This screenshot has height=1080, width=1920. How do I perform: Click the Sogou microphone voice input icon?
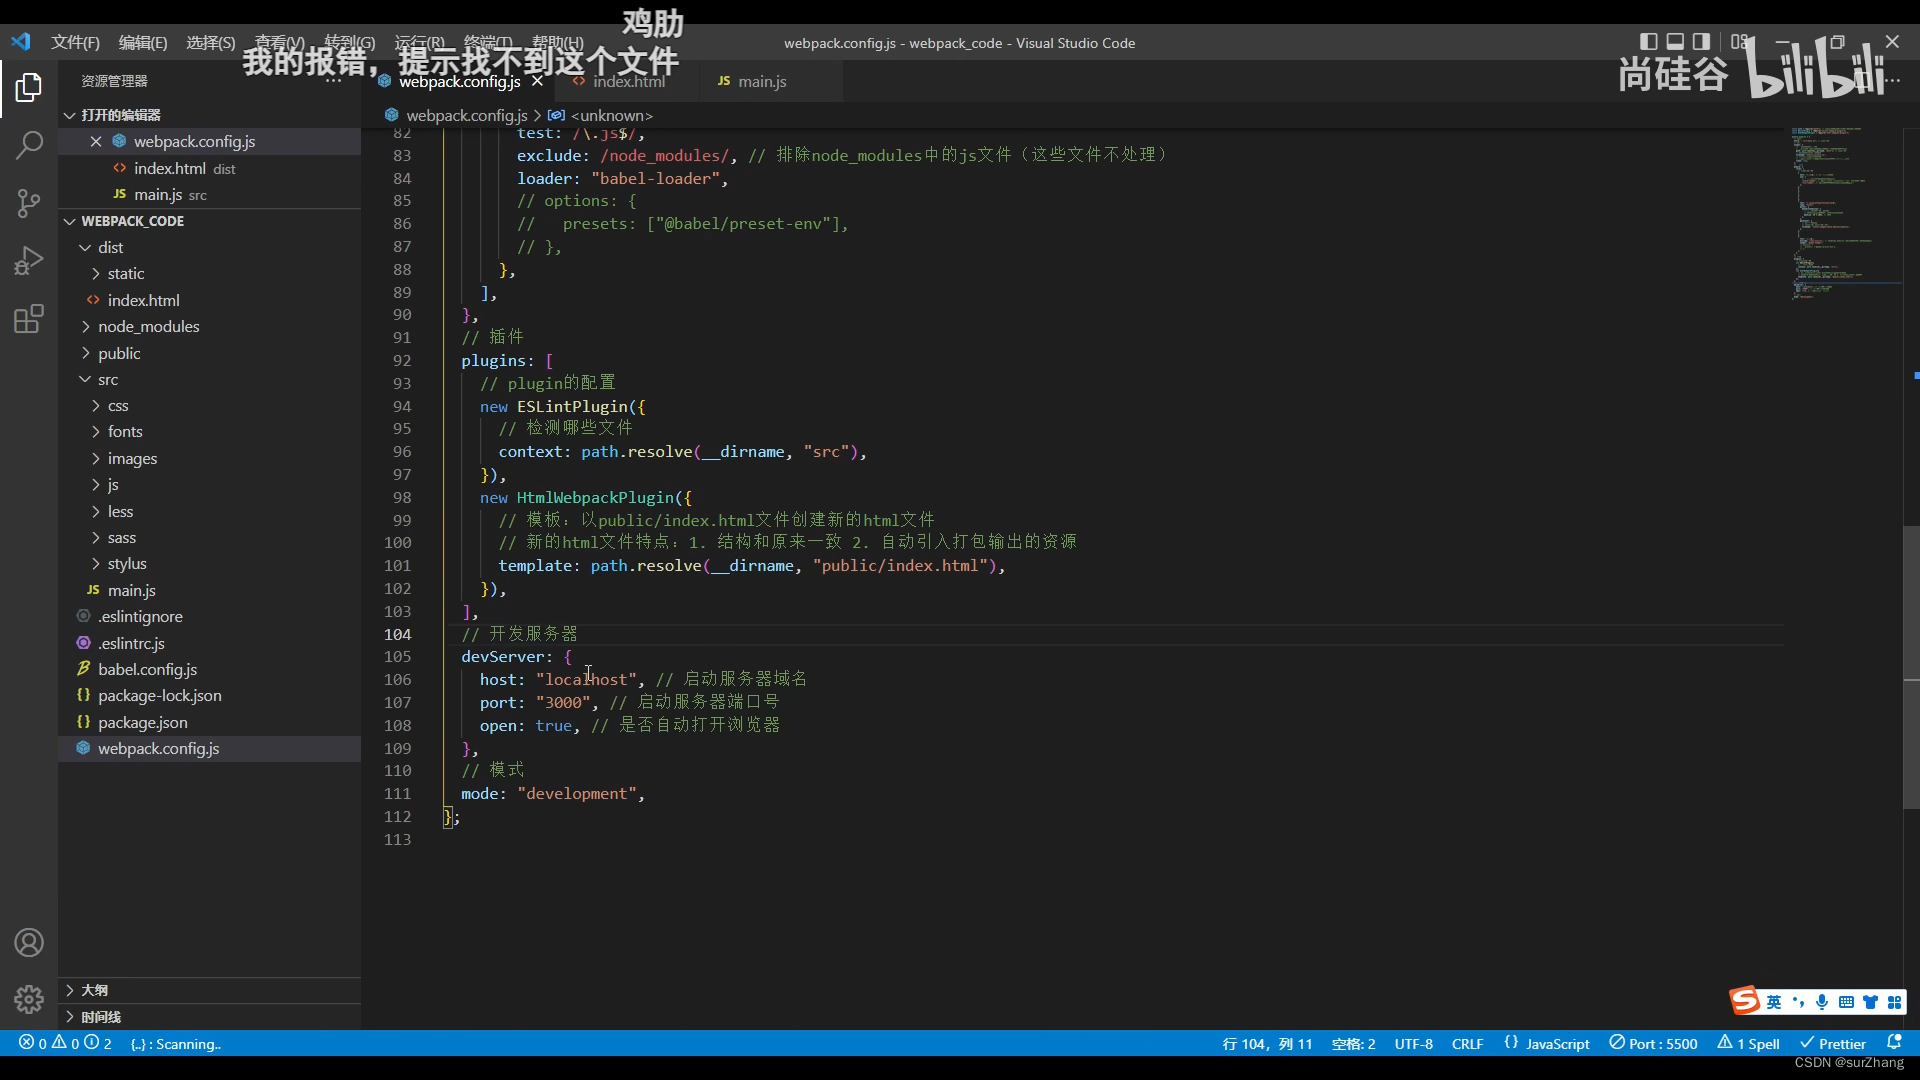1822,1002
